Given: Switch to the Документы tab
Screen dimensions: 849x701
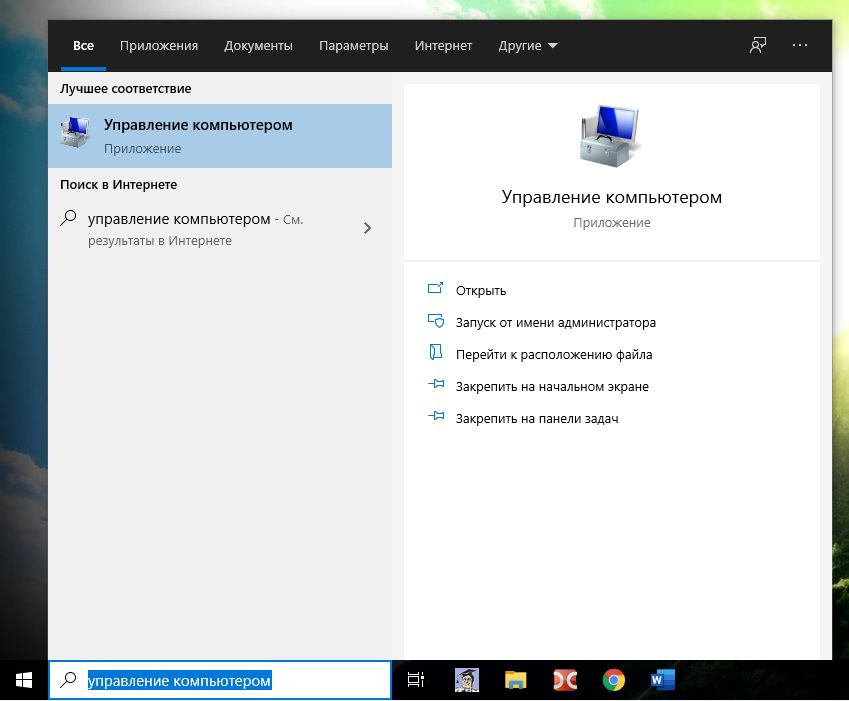Looking at the screenshot, I should pyautogui.click(x=258, y=45).
